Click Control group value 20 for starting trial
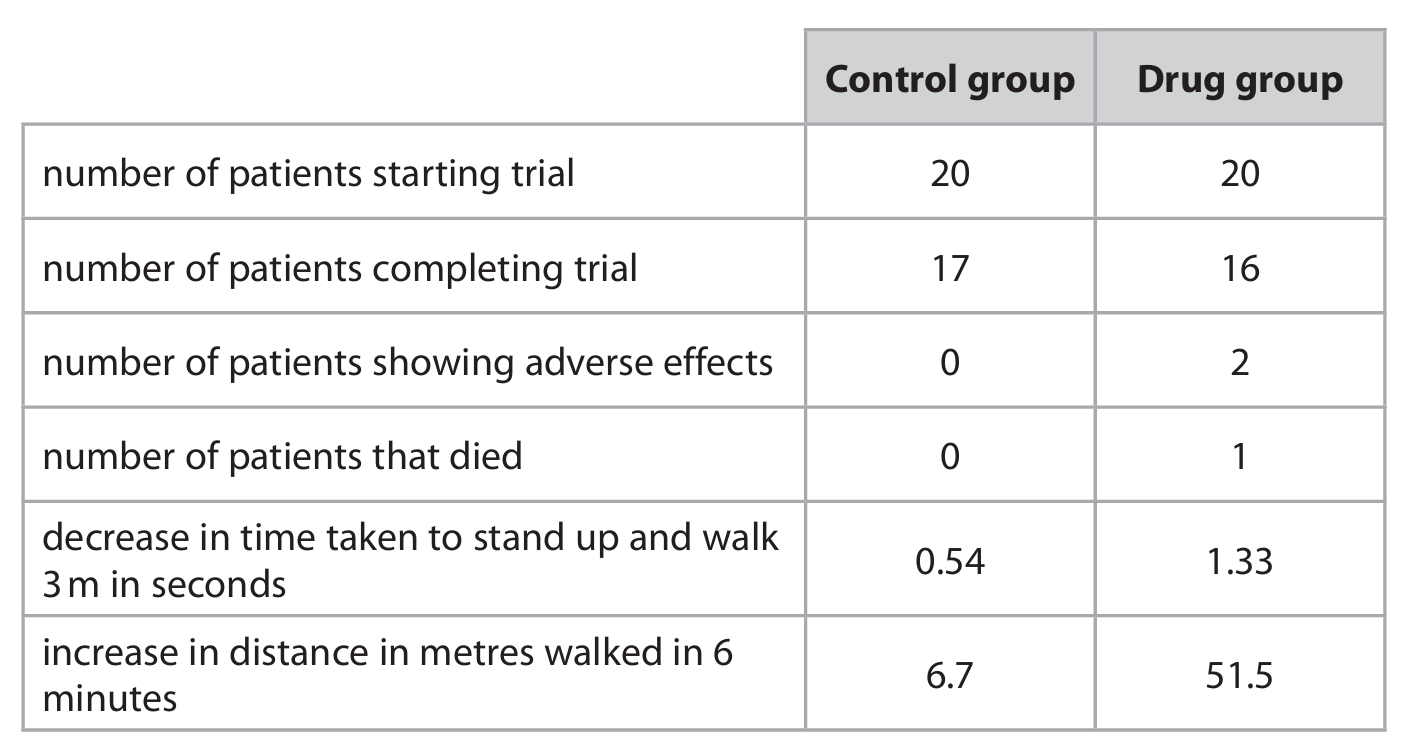 pos(949,174)
